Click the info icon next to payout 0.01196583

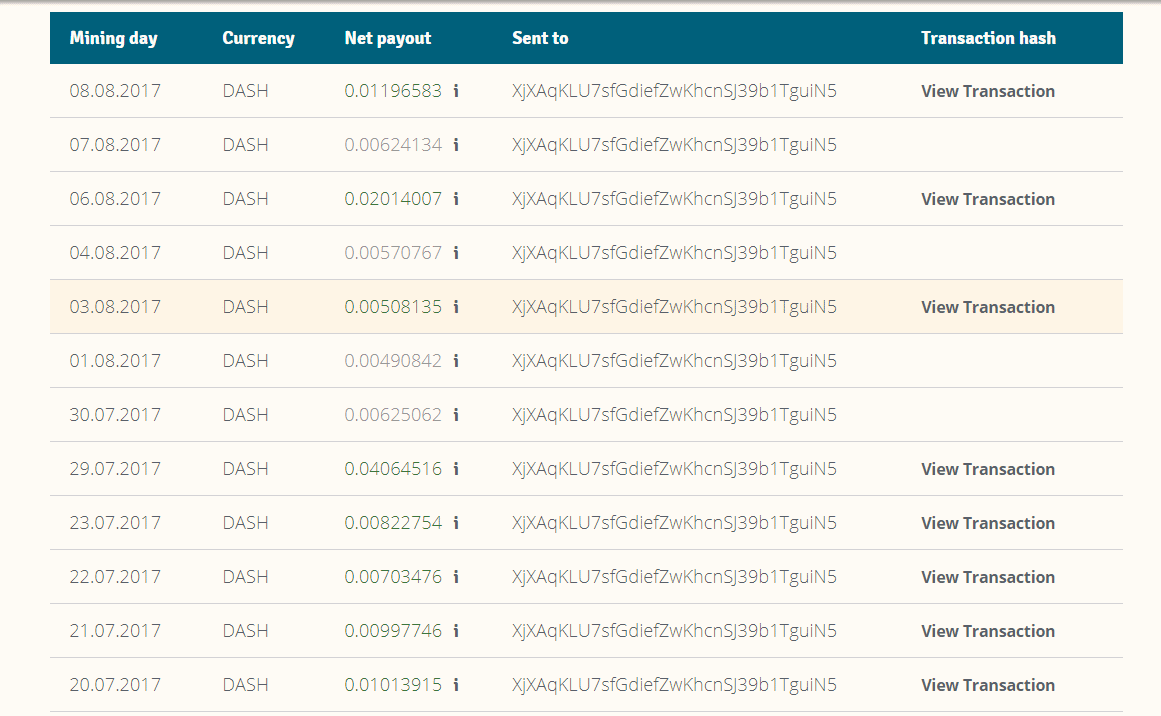pos(456,90)
